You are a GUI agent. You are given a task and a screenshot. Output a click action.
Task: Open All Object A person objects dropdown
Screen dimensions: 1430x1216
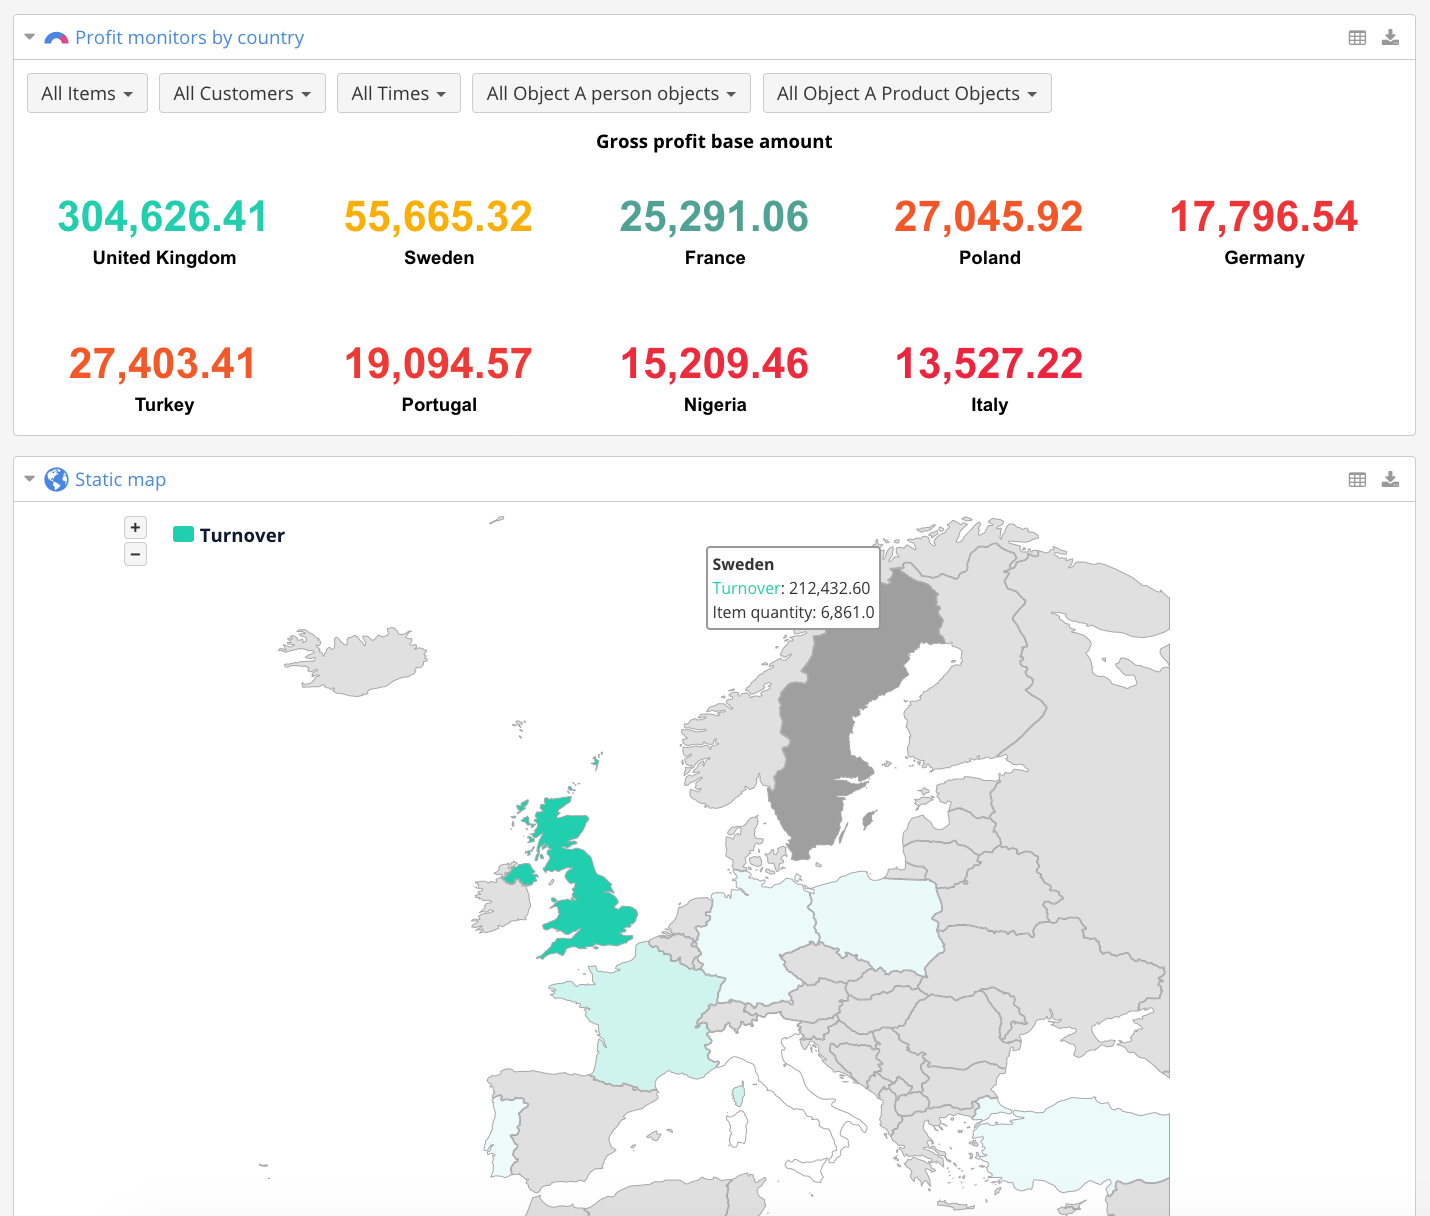click(x=611, y=93)
